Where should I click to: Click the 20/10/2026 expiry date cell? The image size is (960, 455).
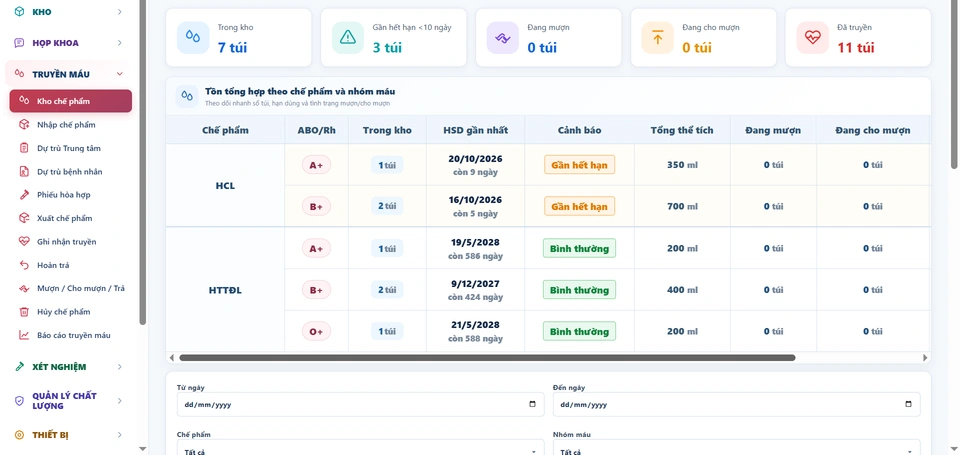(x=475, y=165)
